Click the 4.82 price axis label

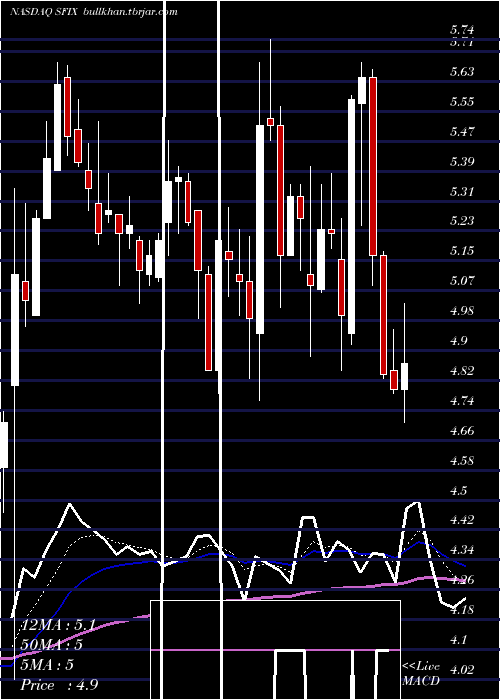click(462, 371)
